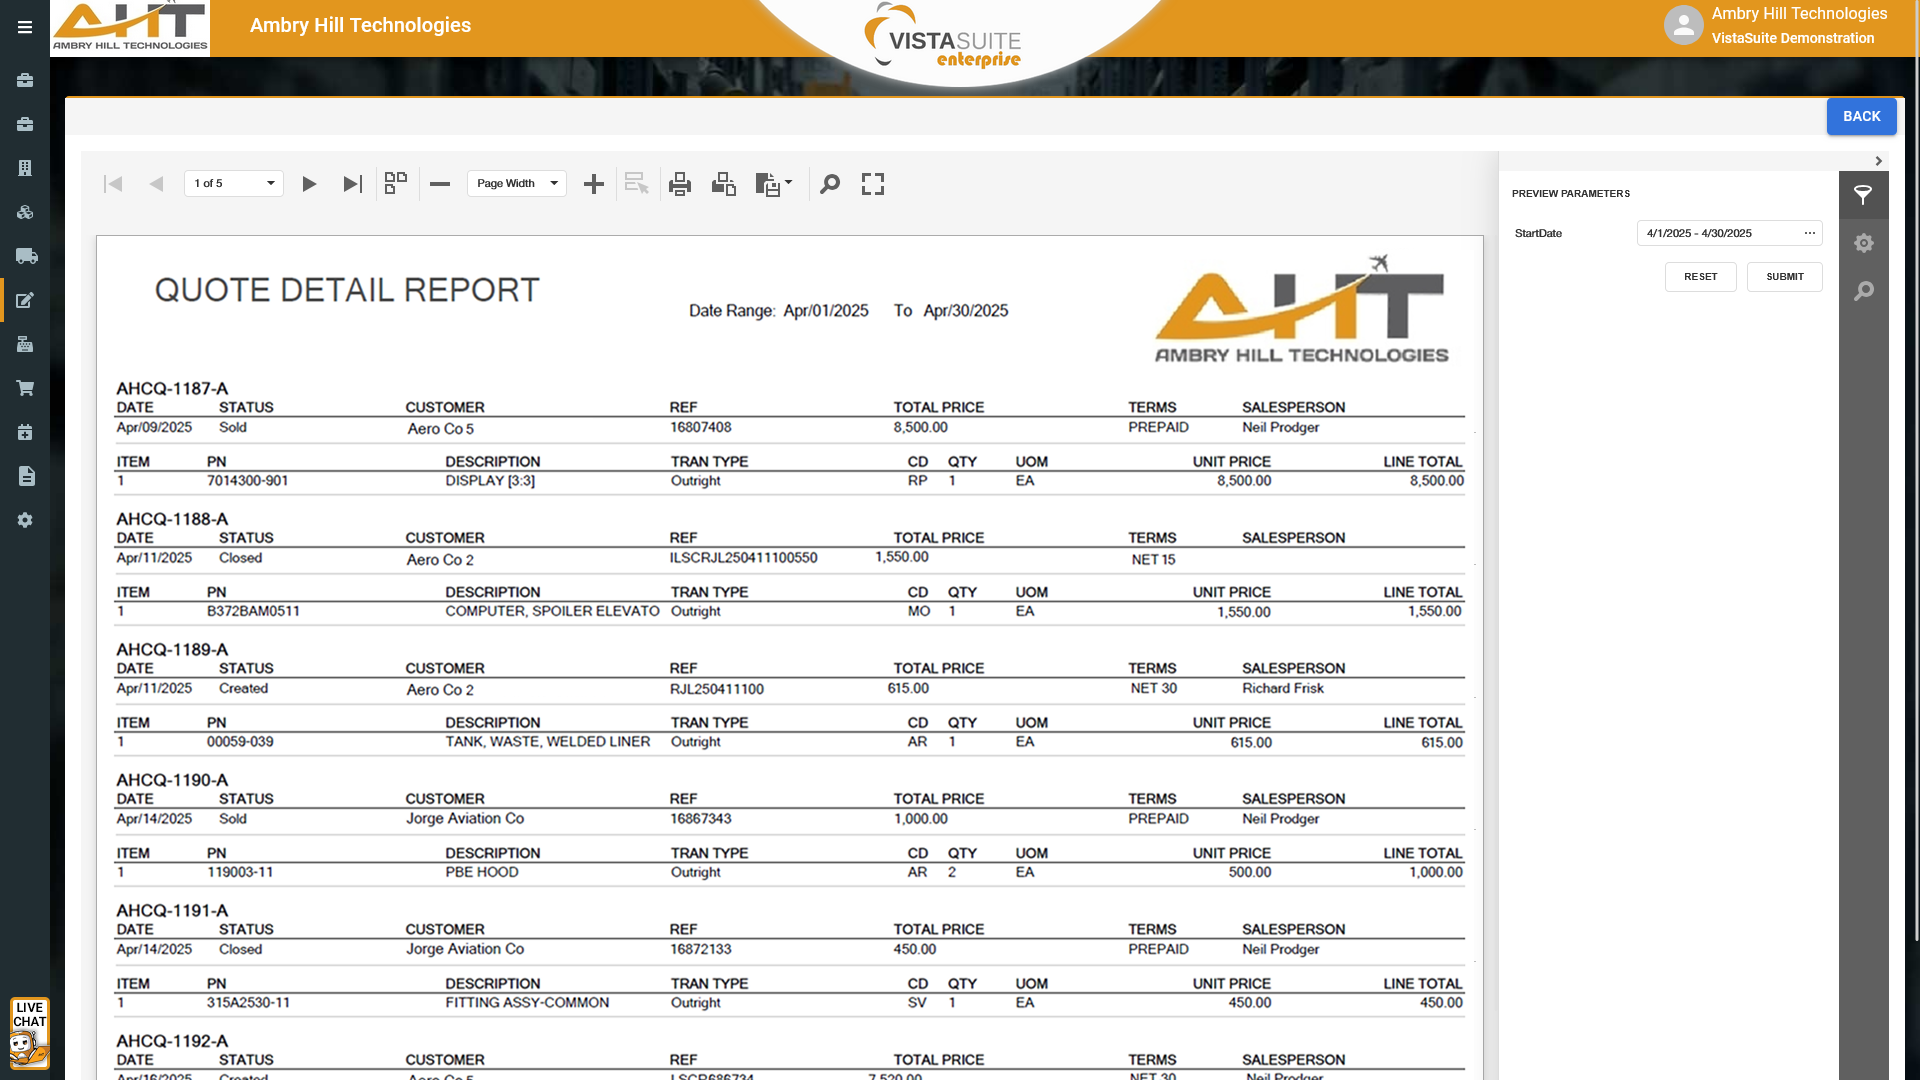Open StartDate picker ellipsis
The width and height of the screenshot is (1920, 1080).
1809,233
